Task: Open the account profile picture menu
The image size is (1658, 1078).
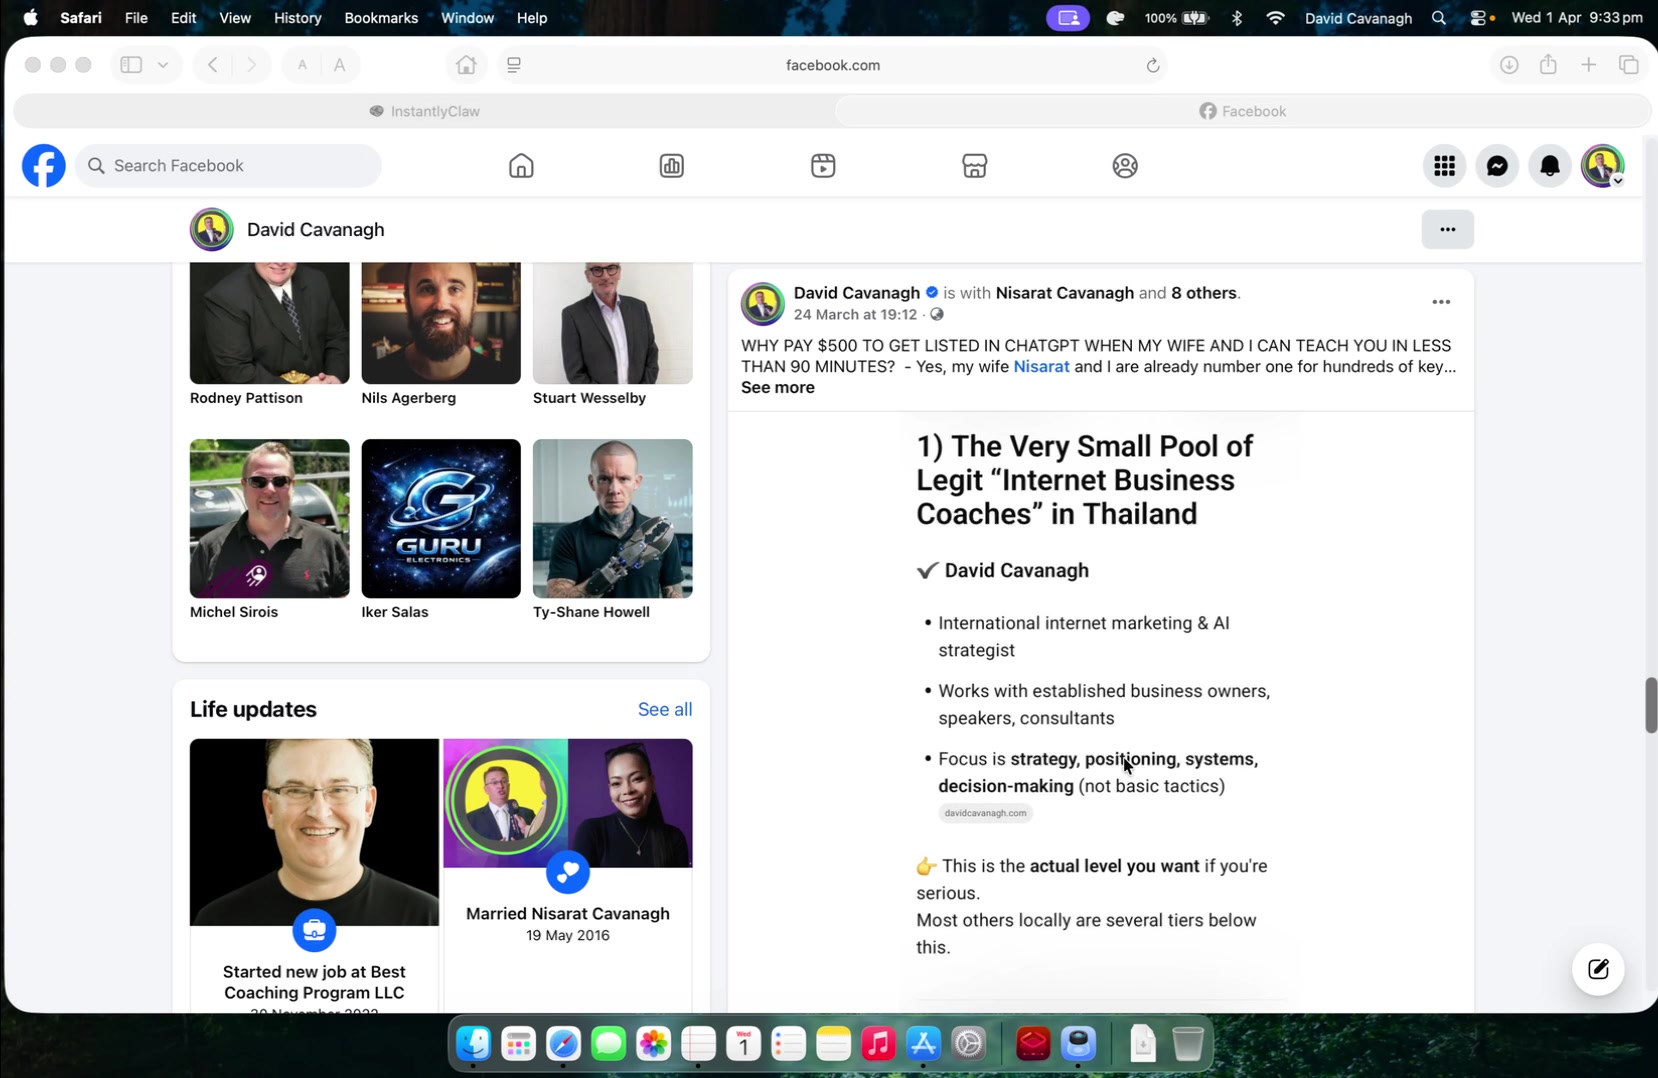Action: (1603, 166)
